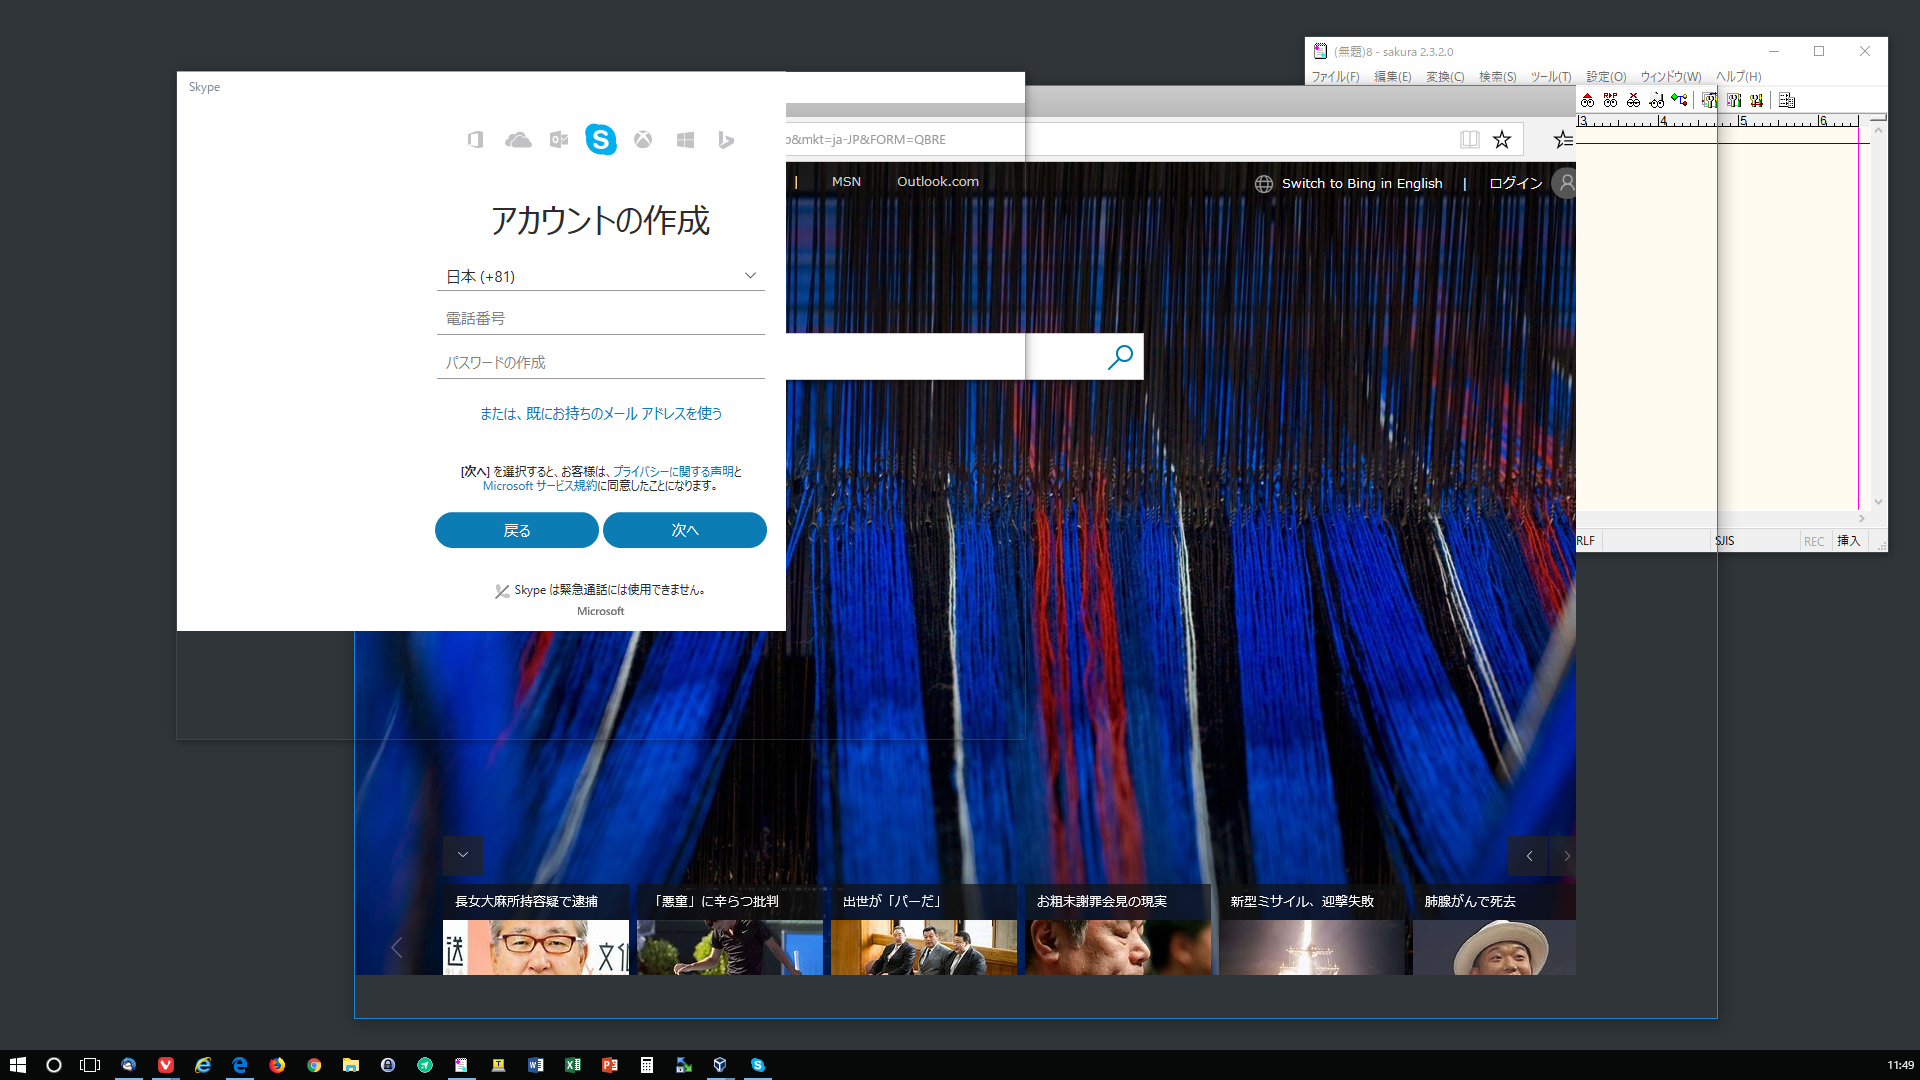Click the Xbox icon in Skype header
Viewport: 1920px width, 1080px height.
[643, 140]
